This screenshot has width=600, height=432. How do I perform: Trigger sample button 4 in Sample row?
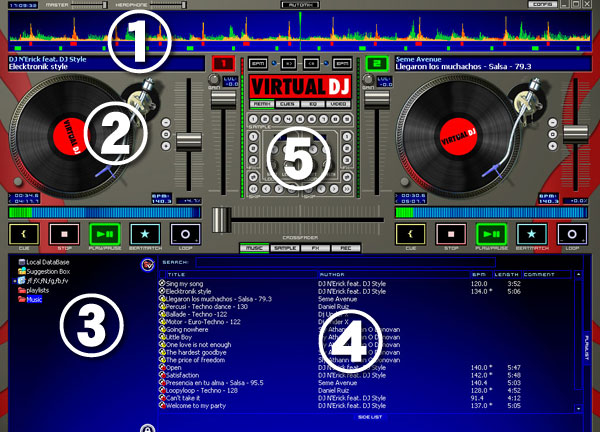(288, 119)
